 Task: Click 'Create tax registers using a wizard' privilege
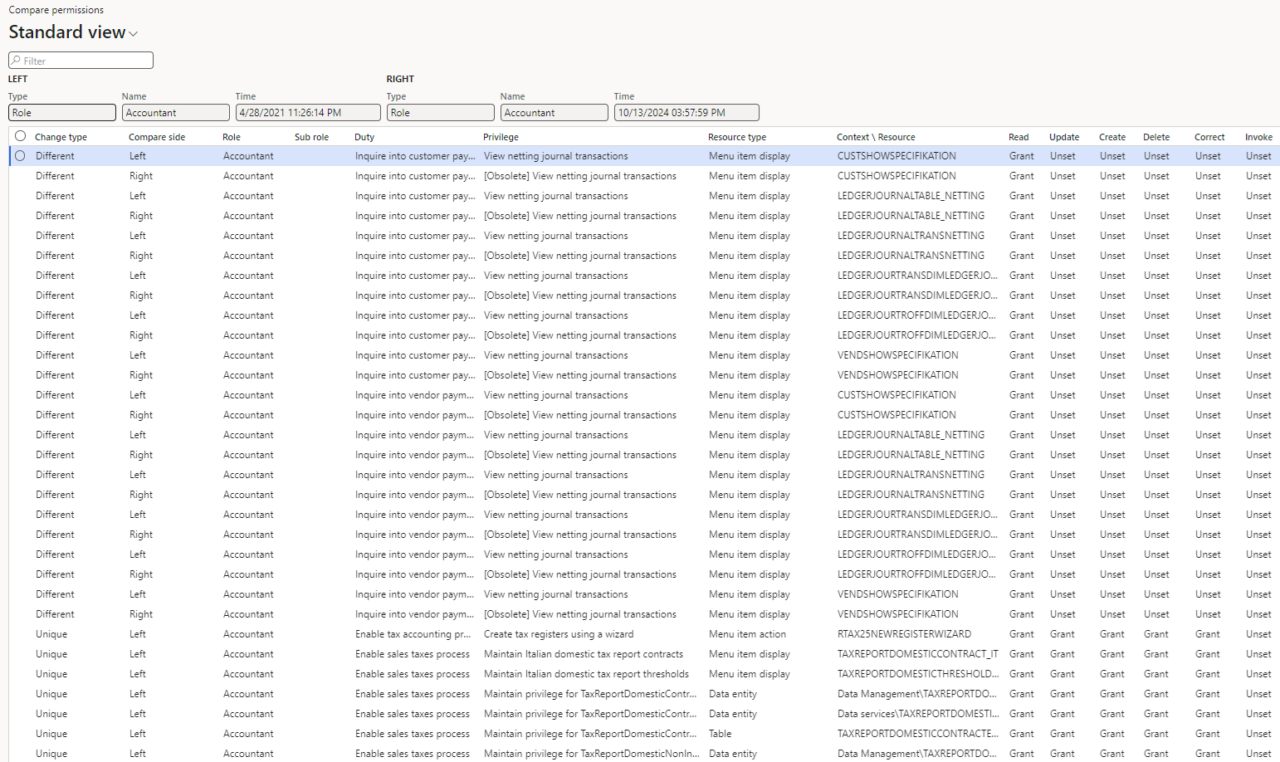coord(558,634)
